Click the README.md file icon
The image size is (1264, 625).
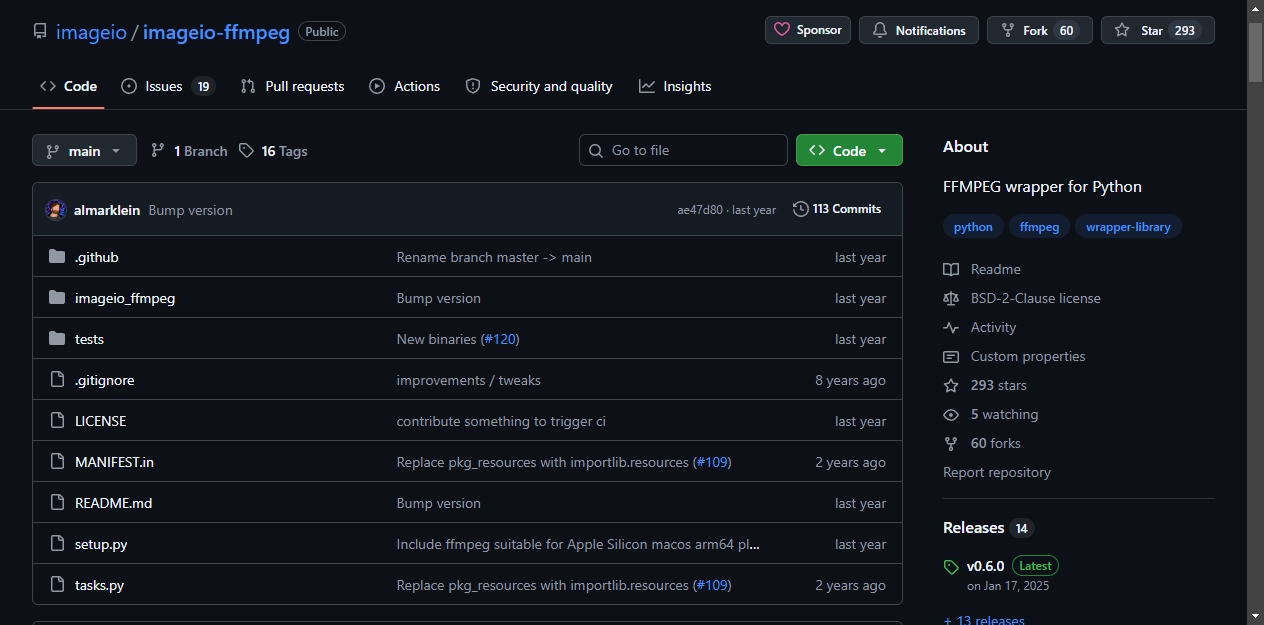[x=57, y=503]
